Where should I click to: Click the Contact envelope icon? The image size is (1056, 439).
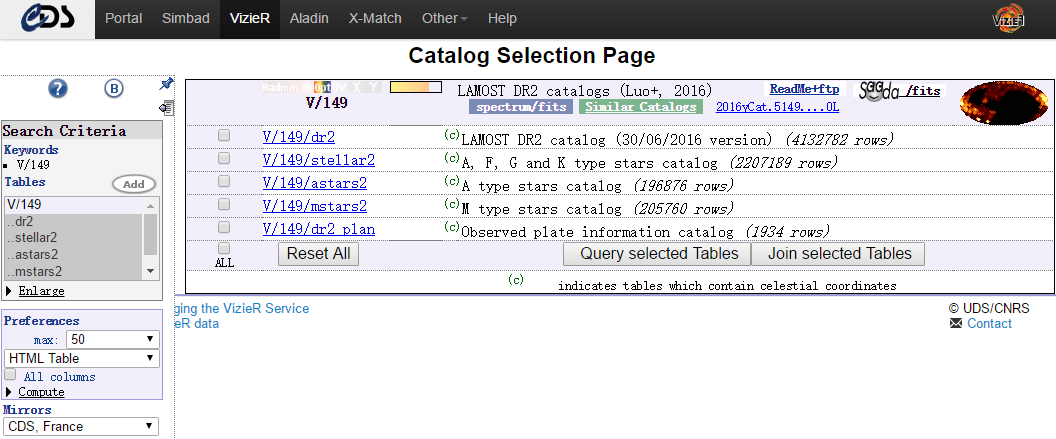tap(955, 324)
